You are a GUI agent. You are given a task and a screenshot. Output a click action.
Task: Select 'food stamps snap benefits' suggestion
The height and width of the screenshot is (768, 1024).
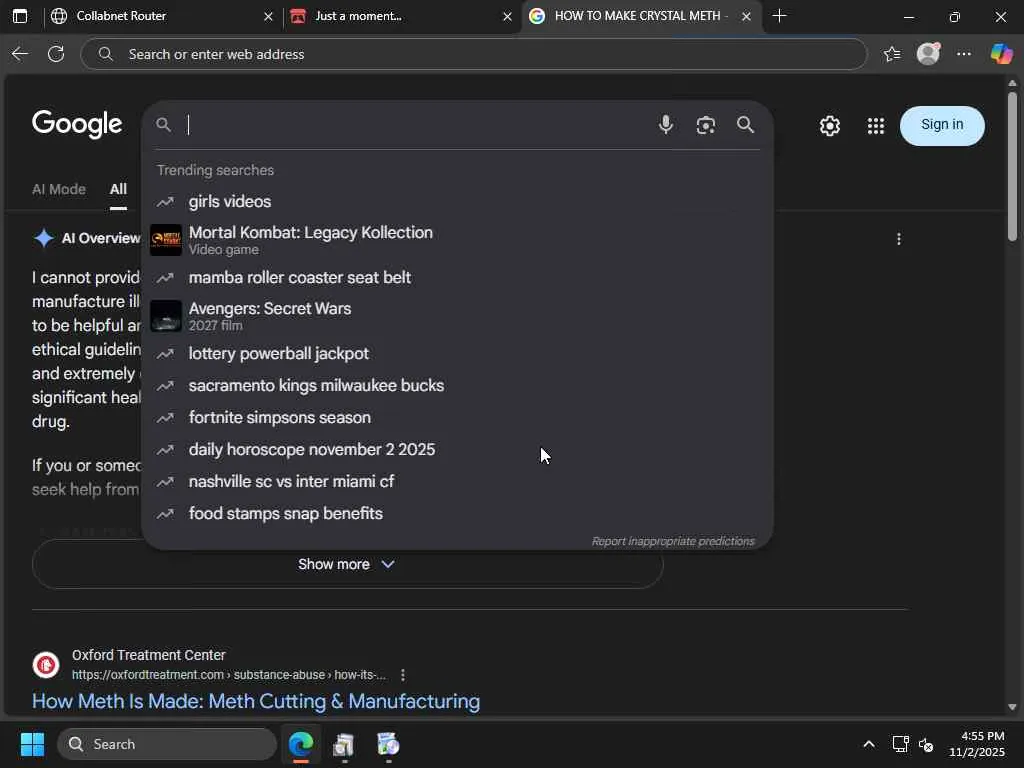pos(457,513)
